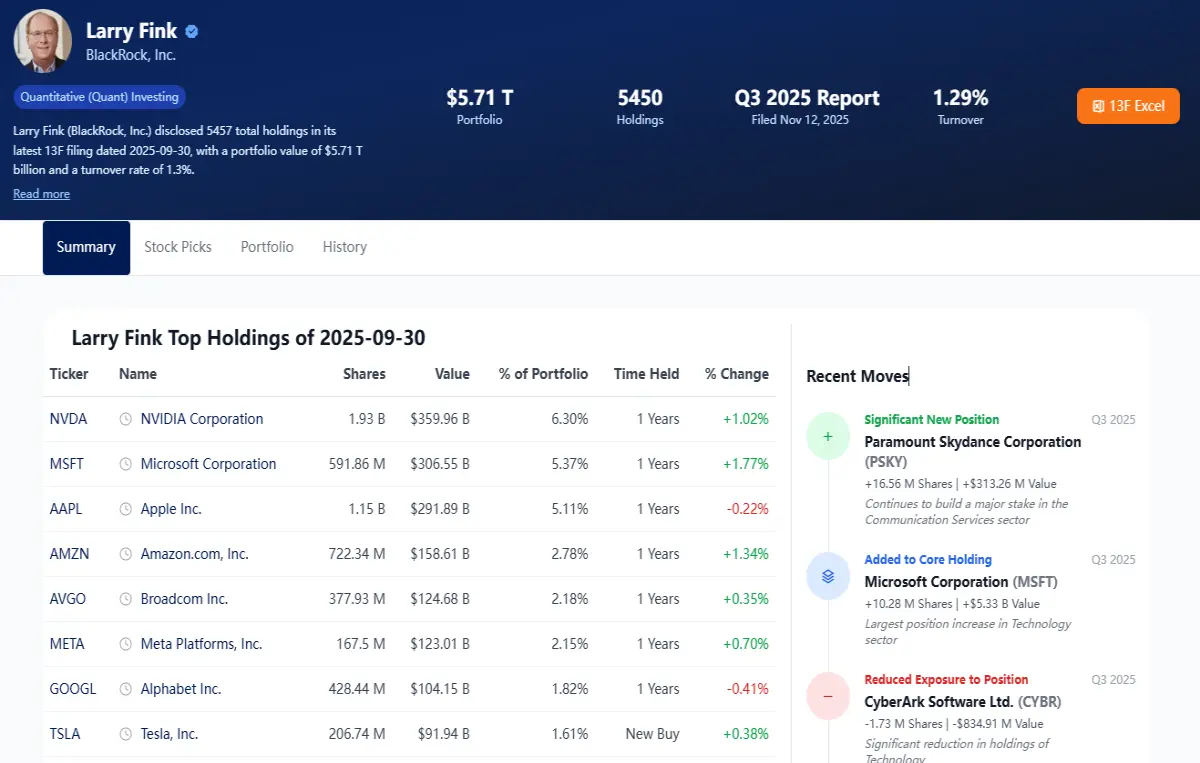This screenshot has width=1200, height=763.
Task: Click the Reduced Exposure to Position label
Action: pos(947,680)
